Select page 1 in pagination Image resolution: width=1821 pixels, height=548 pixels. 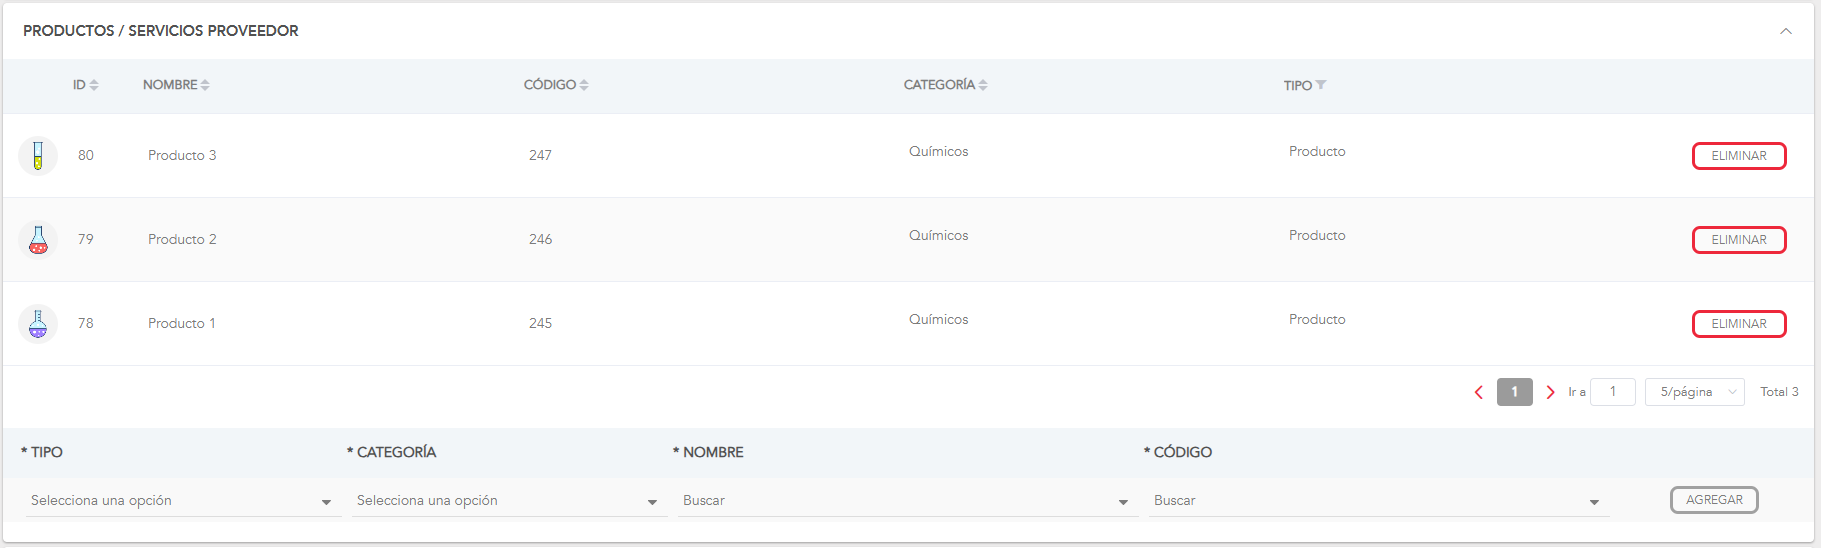point(1514,392)
